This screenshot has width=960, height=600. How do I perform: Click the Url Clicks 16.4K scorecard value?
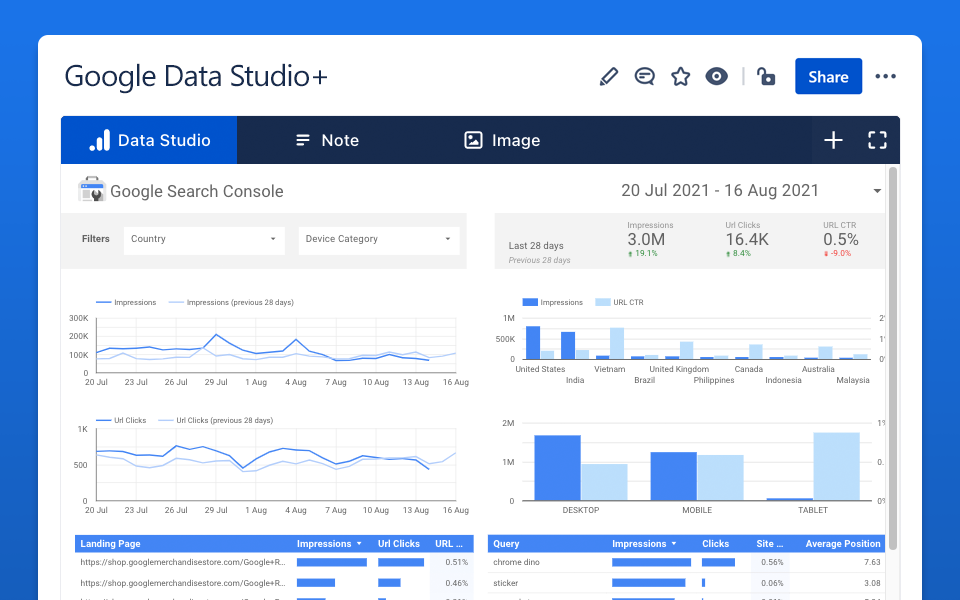pos(747,239)
